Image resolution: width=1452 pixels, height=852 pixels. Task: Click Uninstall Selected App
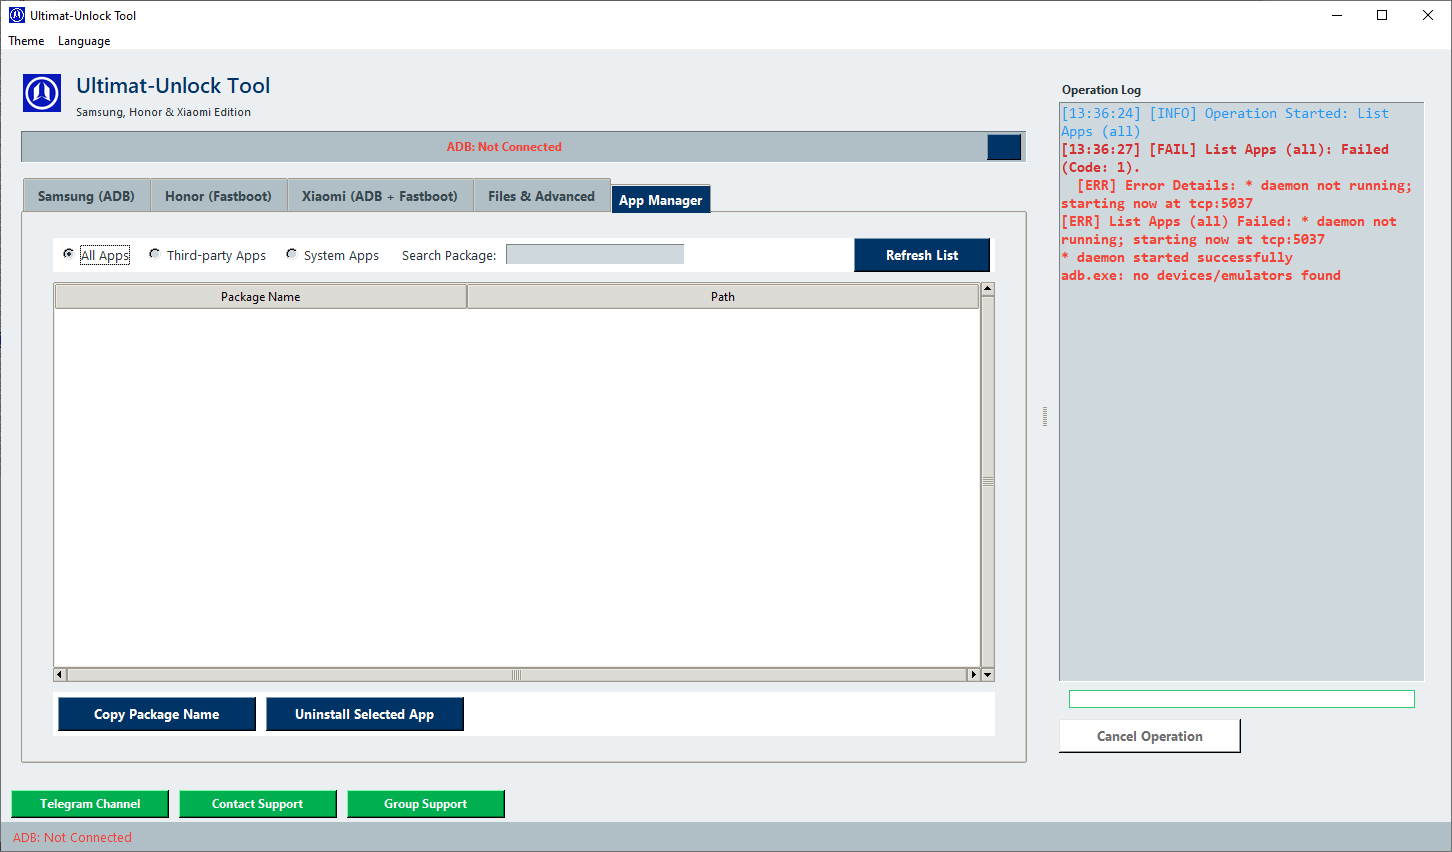[364, 714]
